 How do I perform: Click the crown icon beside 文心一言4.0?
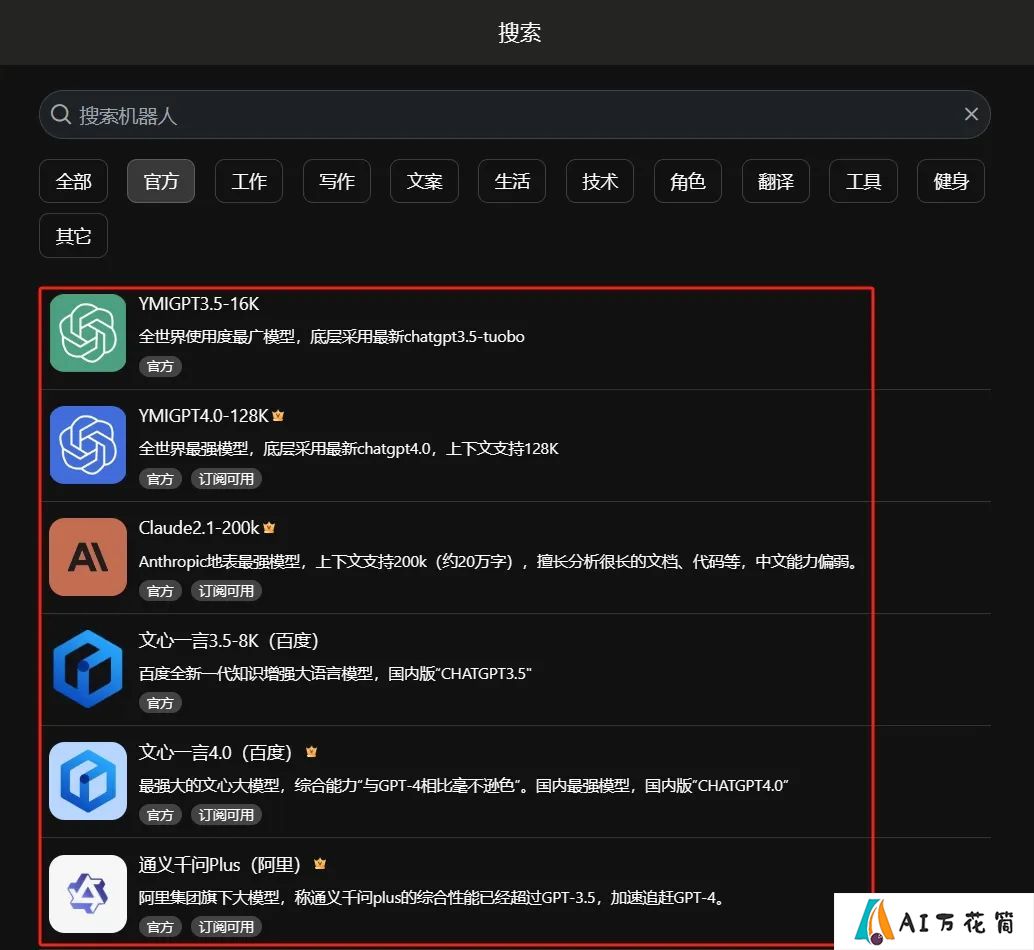click(311, 752)
